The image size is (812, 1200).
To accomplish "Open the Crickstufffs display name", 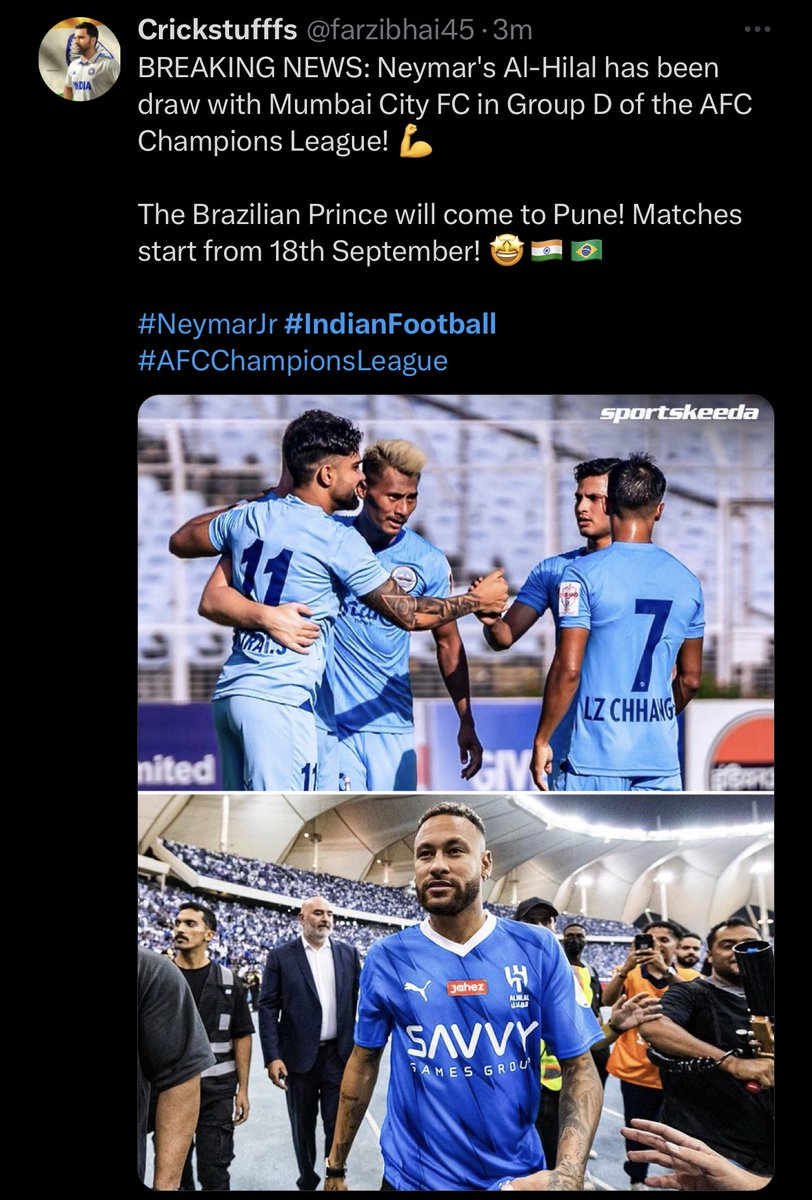I will (x=217, y=31).
